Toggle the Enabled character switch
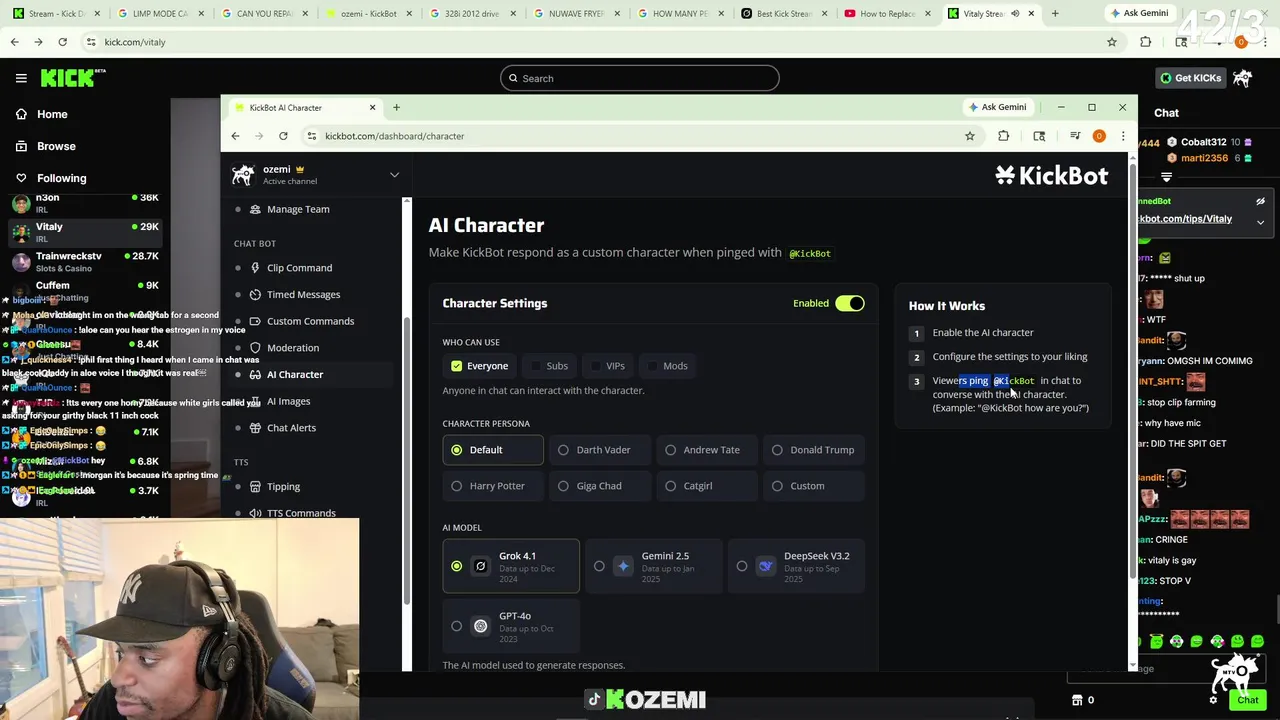 (x=849, y=303)
